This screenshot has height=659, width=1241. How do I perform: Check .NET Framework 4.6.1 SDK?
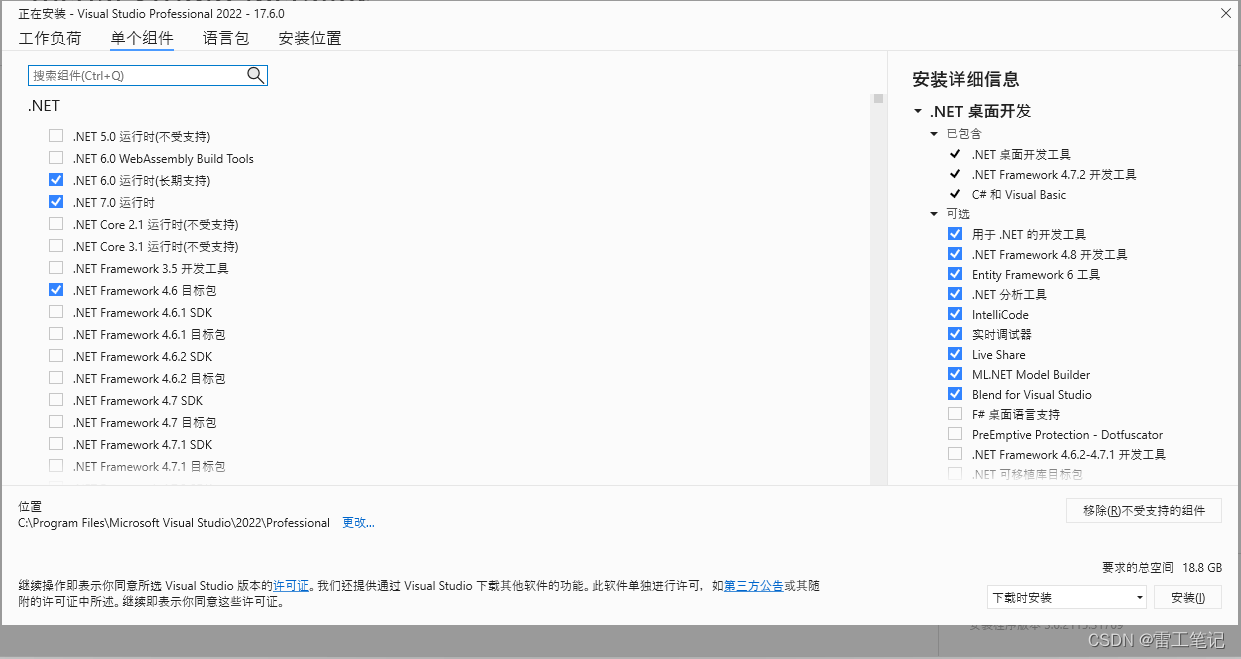click(56, 312)
